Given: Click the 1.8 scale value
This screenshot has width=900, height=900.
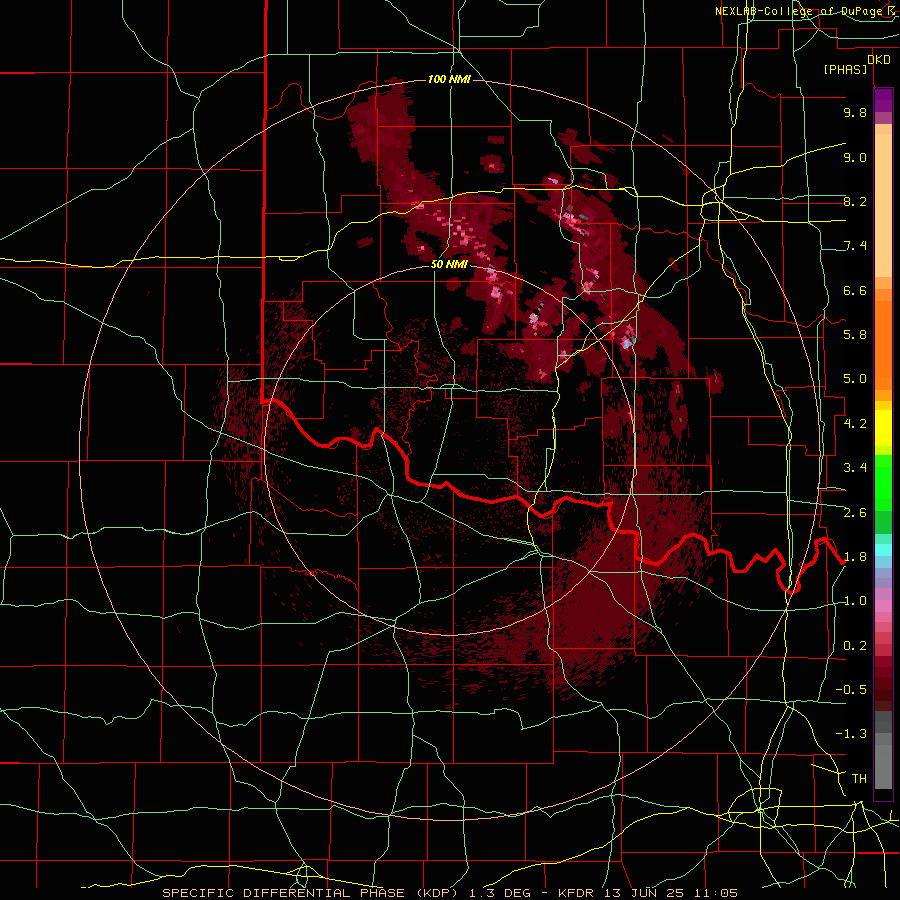Looking at the screenshot, I should tap(855, 557).
